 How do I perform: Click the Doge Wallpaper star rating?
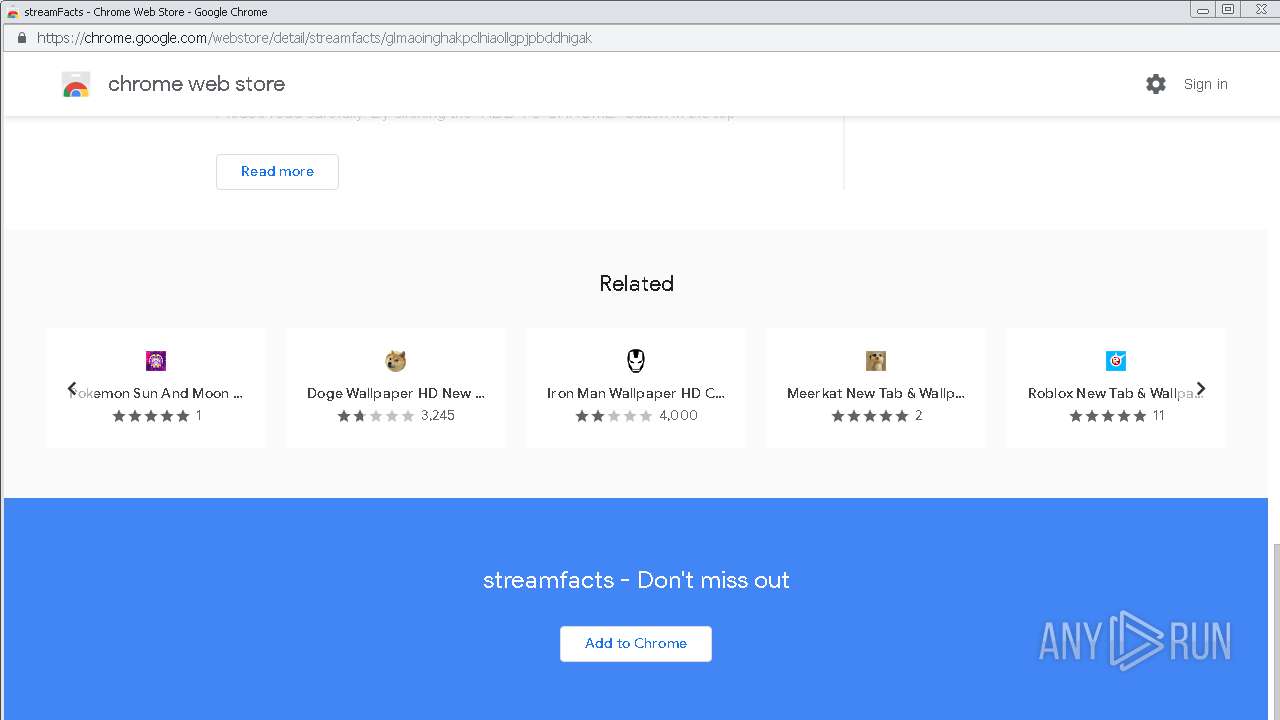[376, 416]
